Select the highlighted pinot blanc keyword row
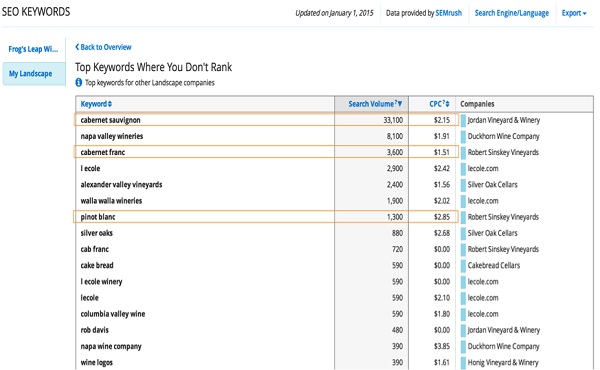600x370 pixels. pos(266,217)
